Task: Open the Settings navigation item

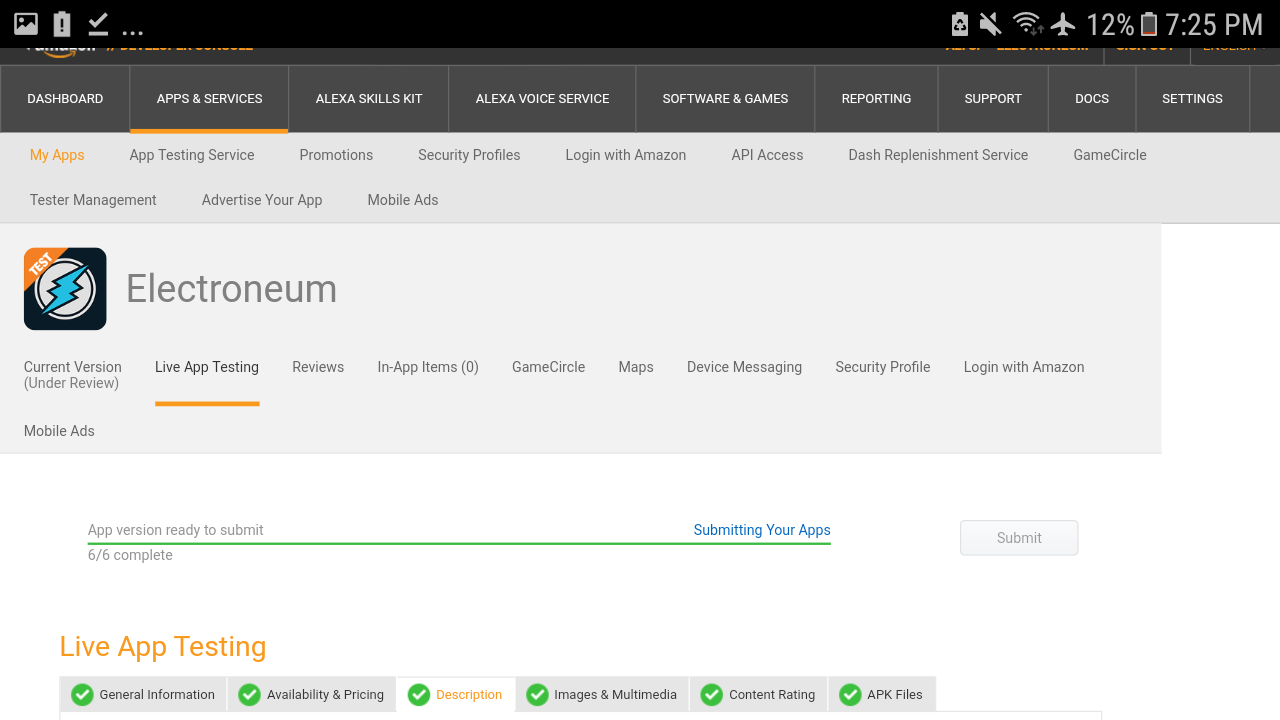Action: (x=1192, y=99)
